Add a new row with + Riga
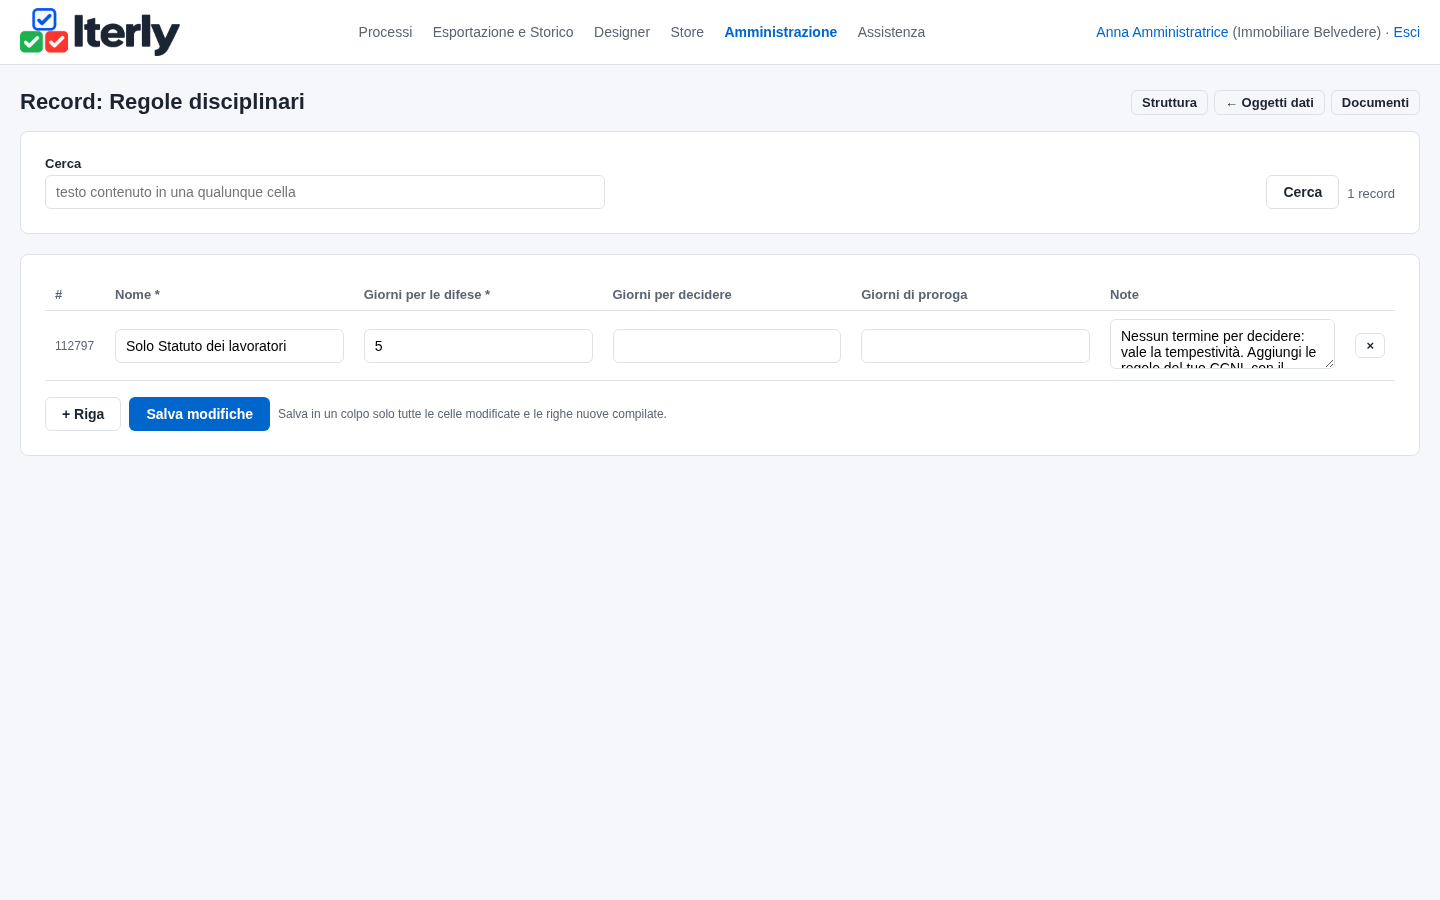The height and width of the screenshot is (900, 1440). 83,414
